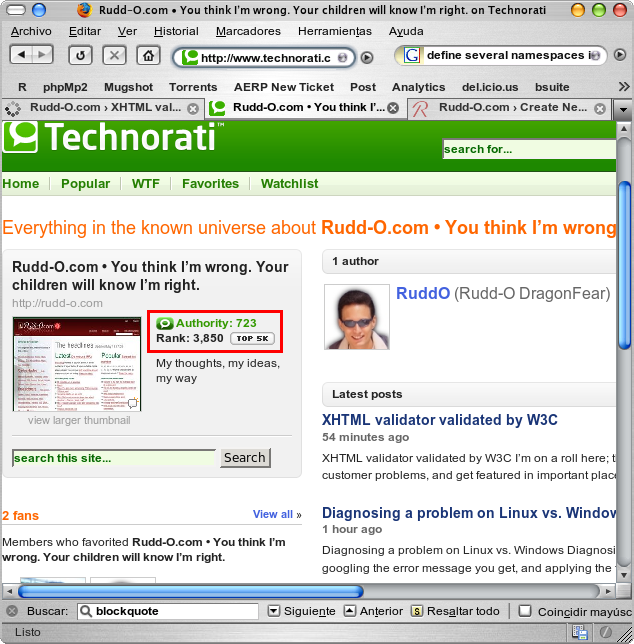
Task: Open the Editar menu
Action: click(85, 31)
